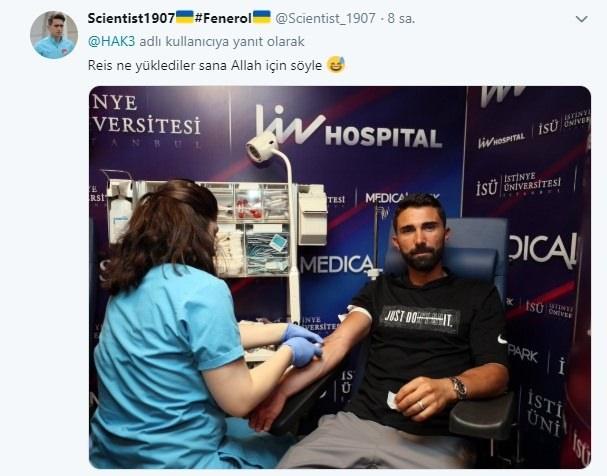Click the laughing sweat emoji in the tweet
The height and width of the screenshot is (476, 607).
(336, 65)
